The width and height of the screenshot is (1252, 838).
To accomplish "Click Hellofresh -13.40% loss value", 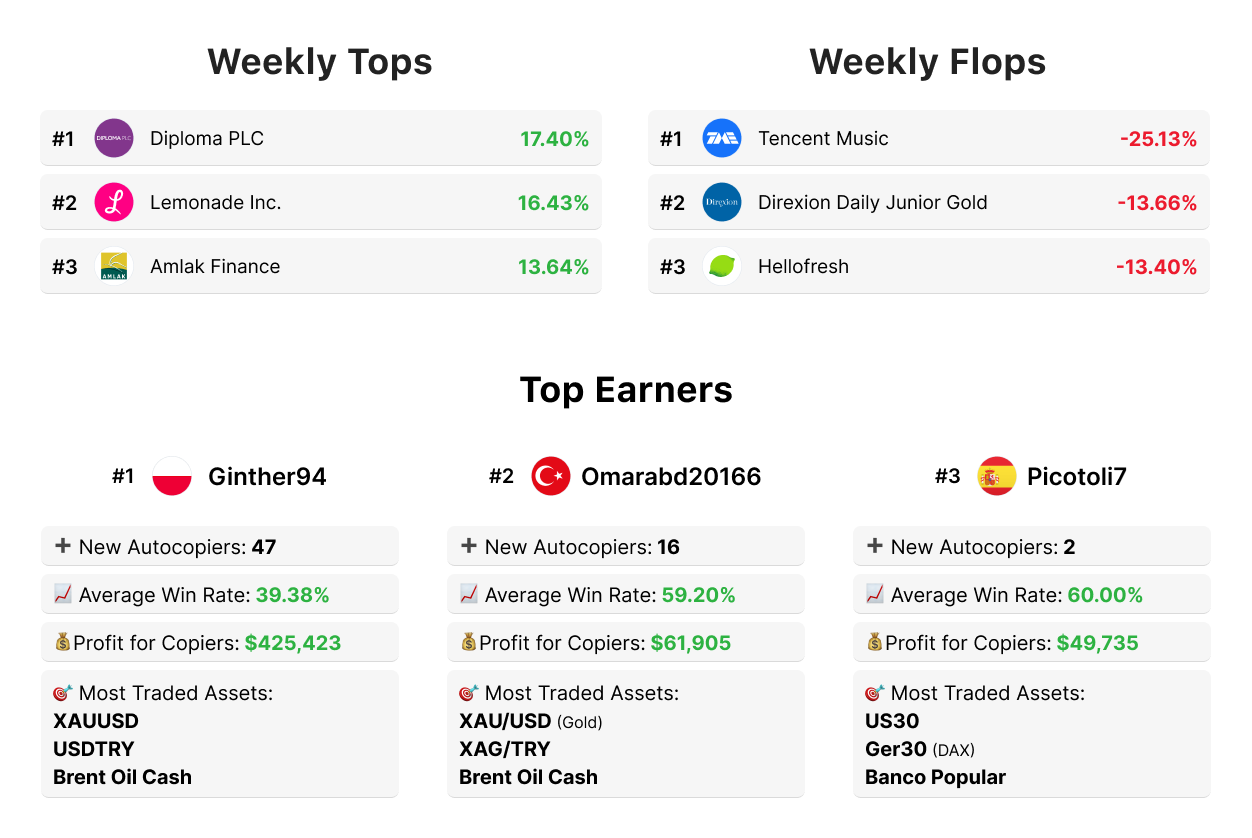I will click(1156, 267).
